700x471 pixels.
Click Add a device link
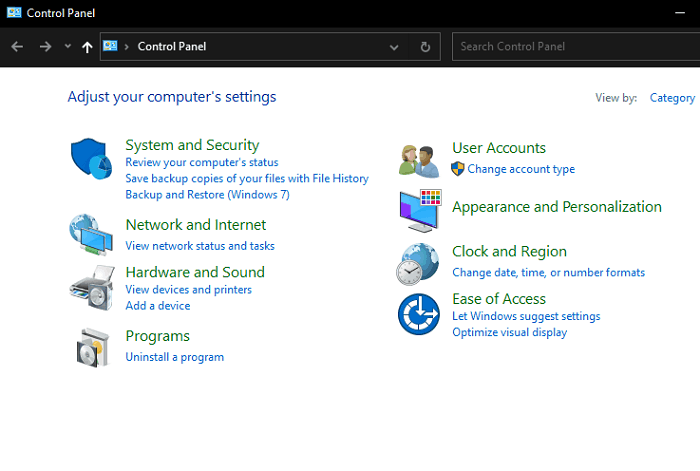[157, 306]
